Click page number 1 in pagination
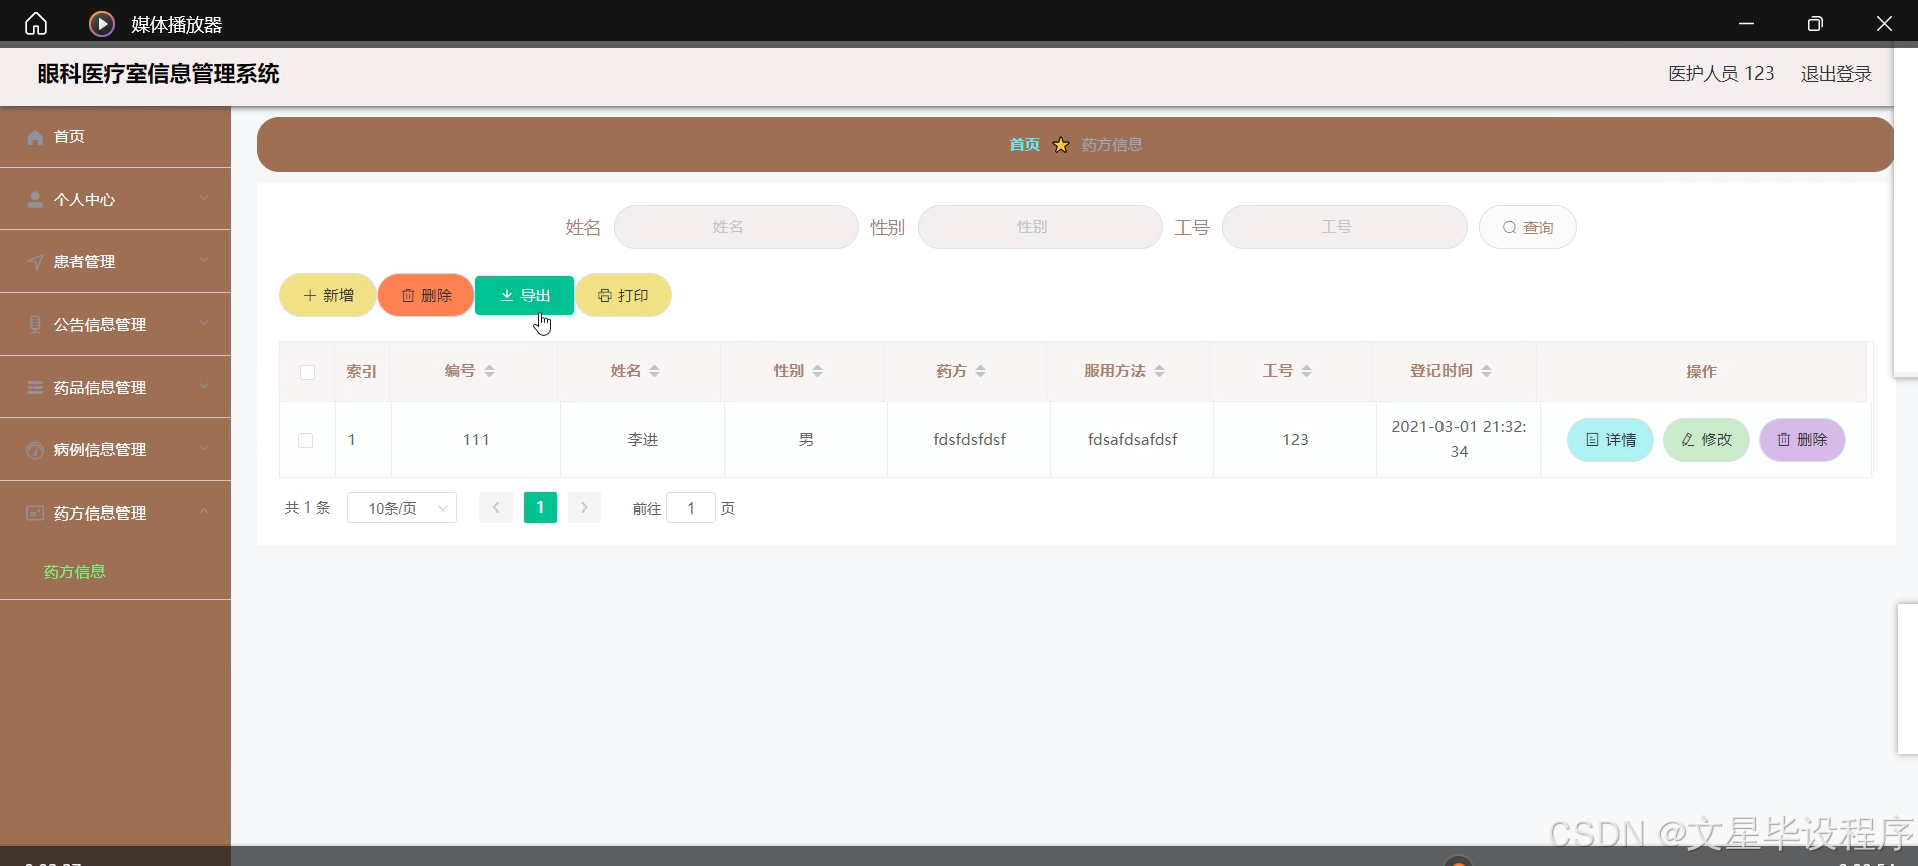 [x=540, y=508]
